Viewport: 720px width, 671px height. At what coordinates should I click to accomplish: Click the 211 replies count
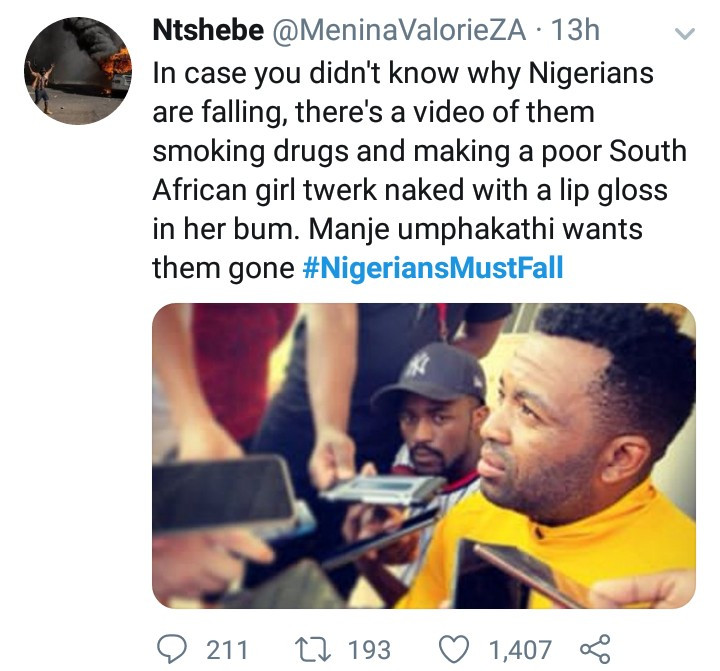[226, 648]
